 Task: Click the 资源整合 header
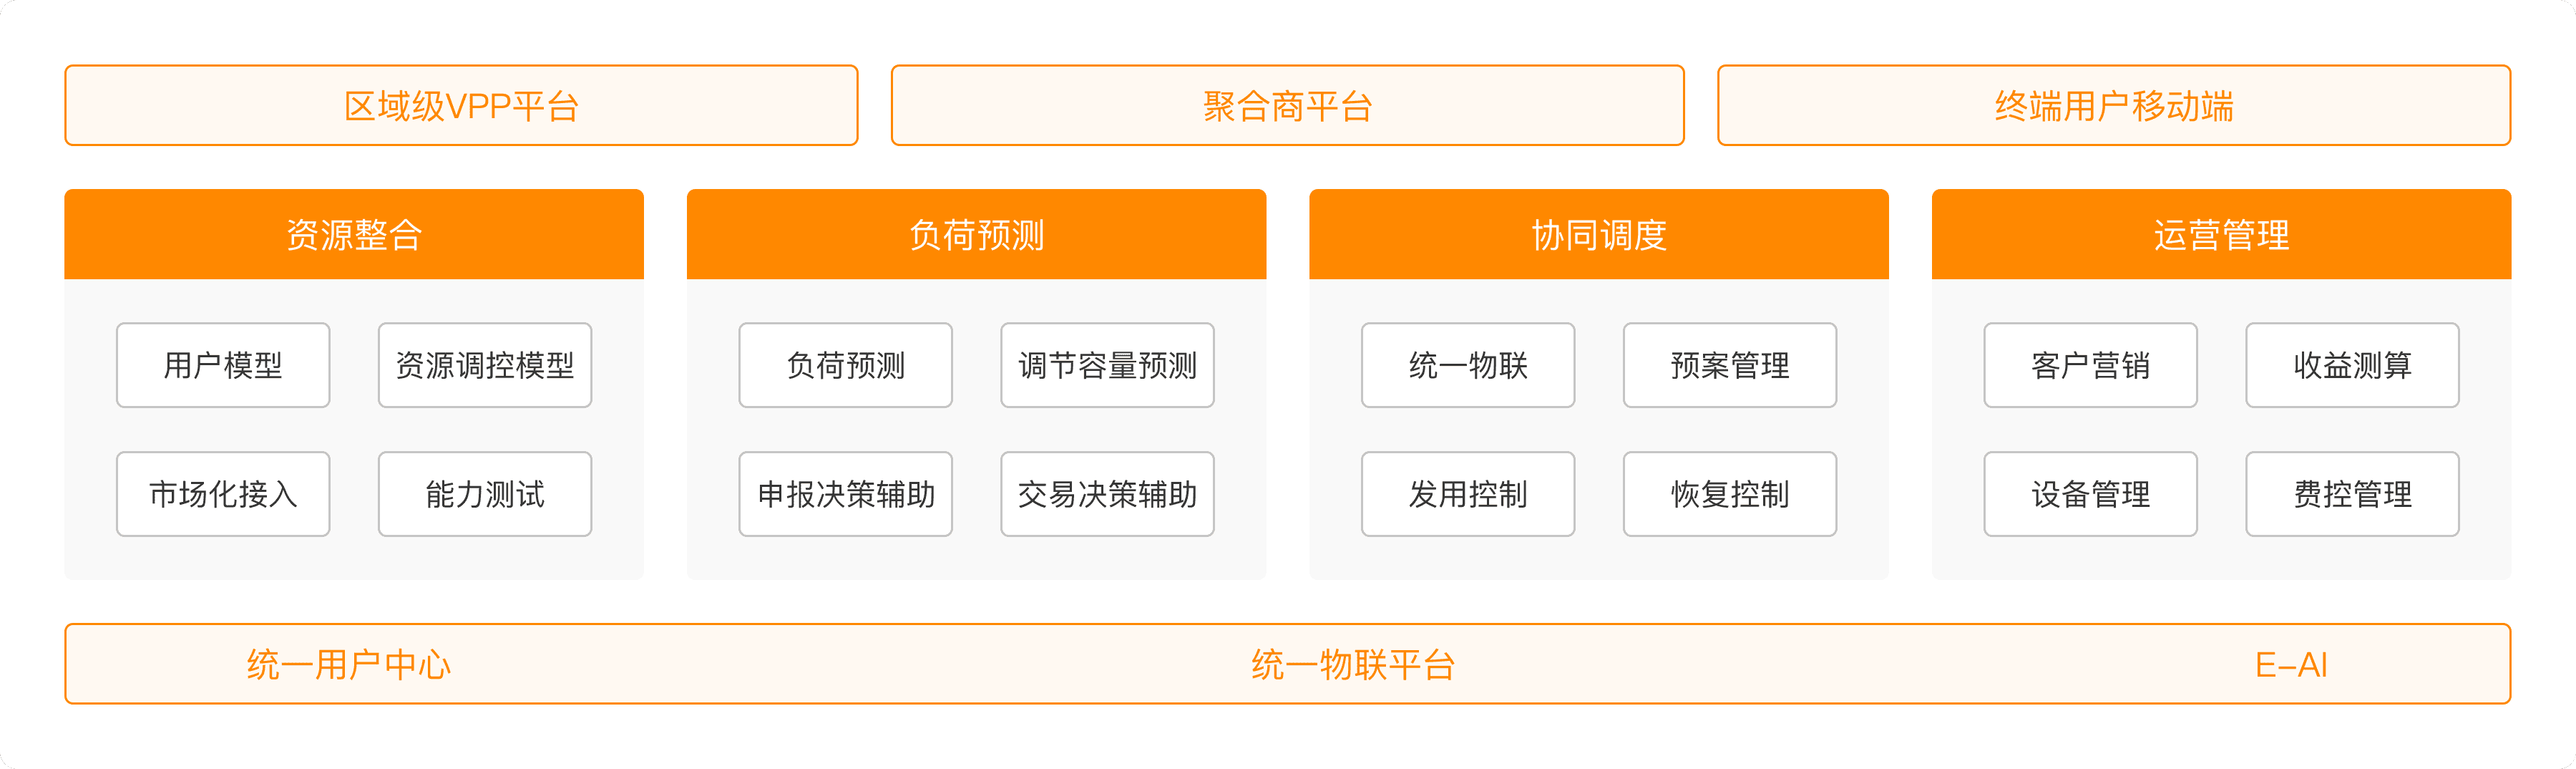point(354,235)
